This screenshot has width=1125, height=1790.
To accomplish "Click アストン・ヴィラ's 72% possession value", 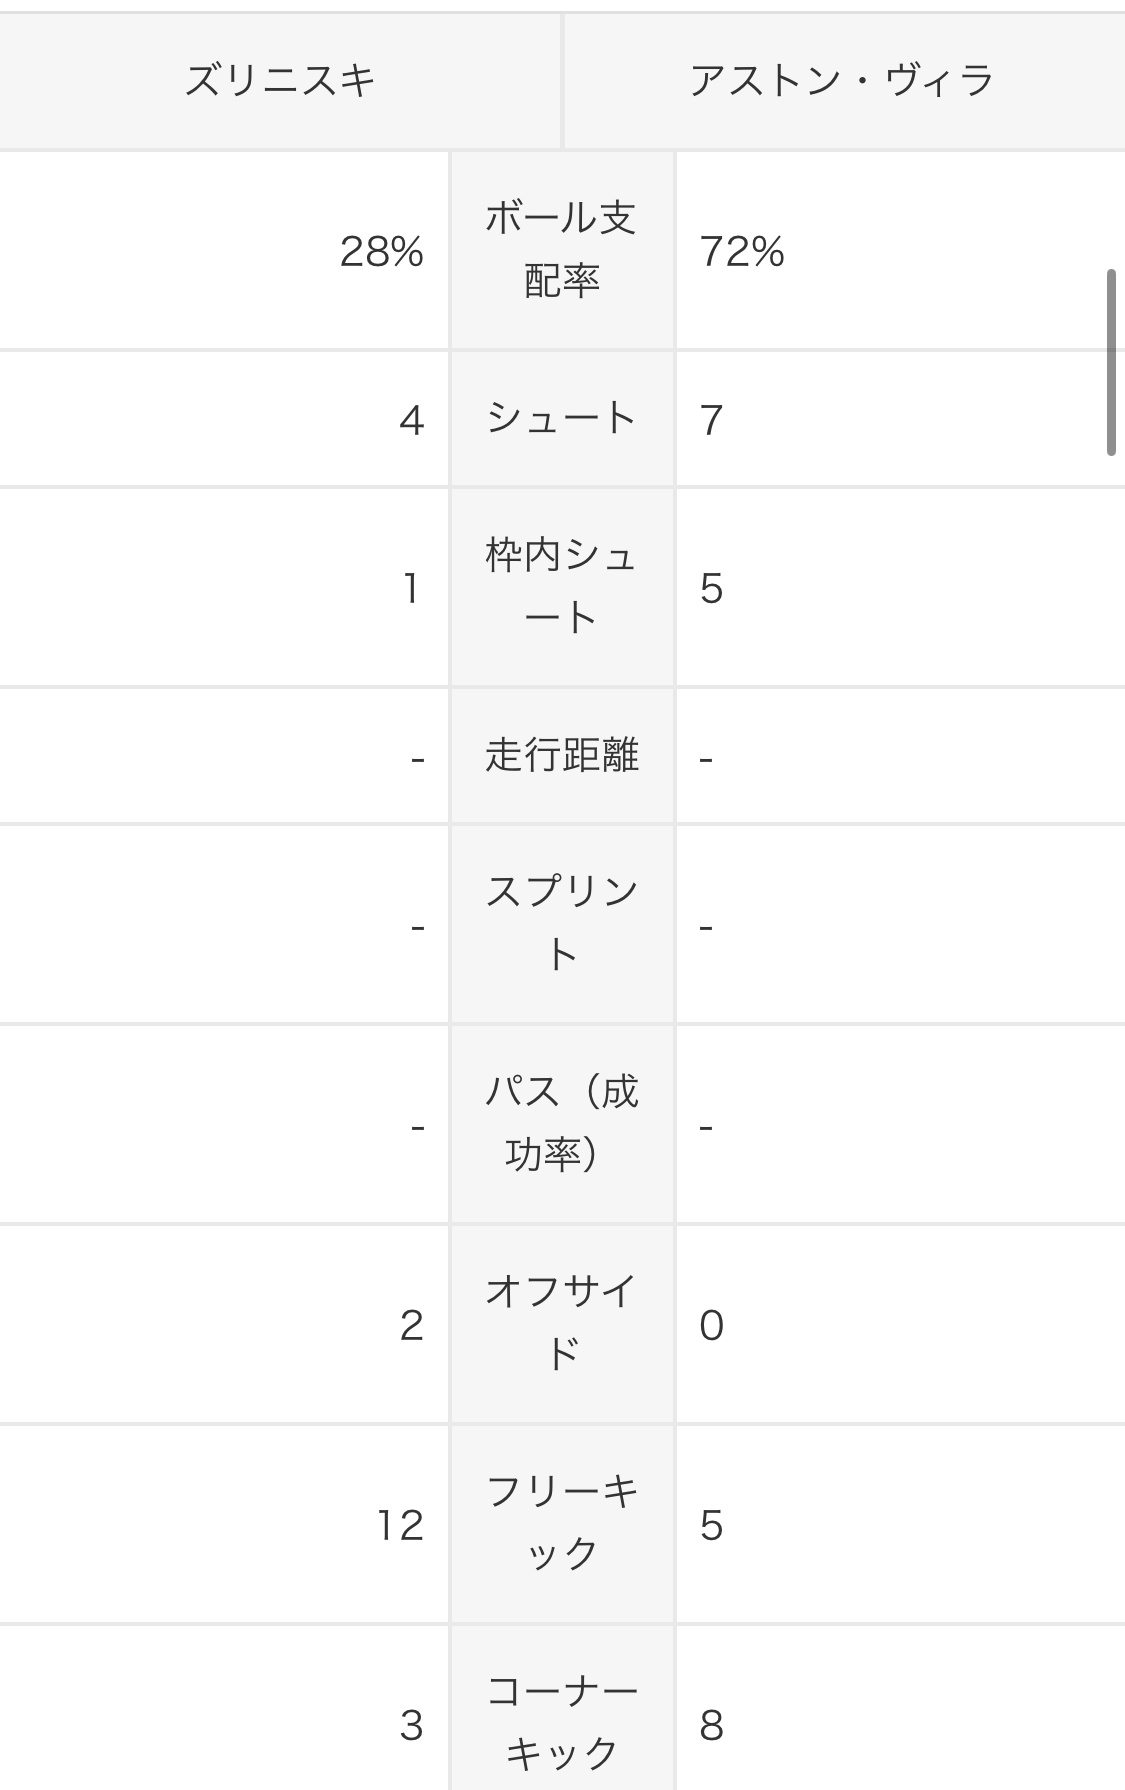I will [742, 251].
